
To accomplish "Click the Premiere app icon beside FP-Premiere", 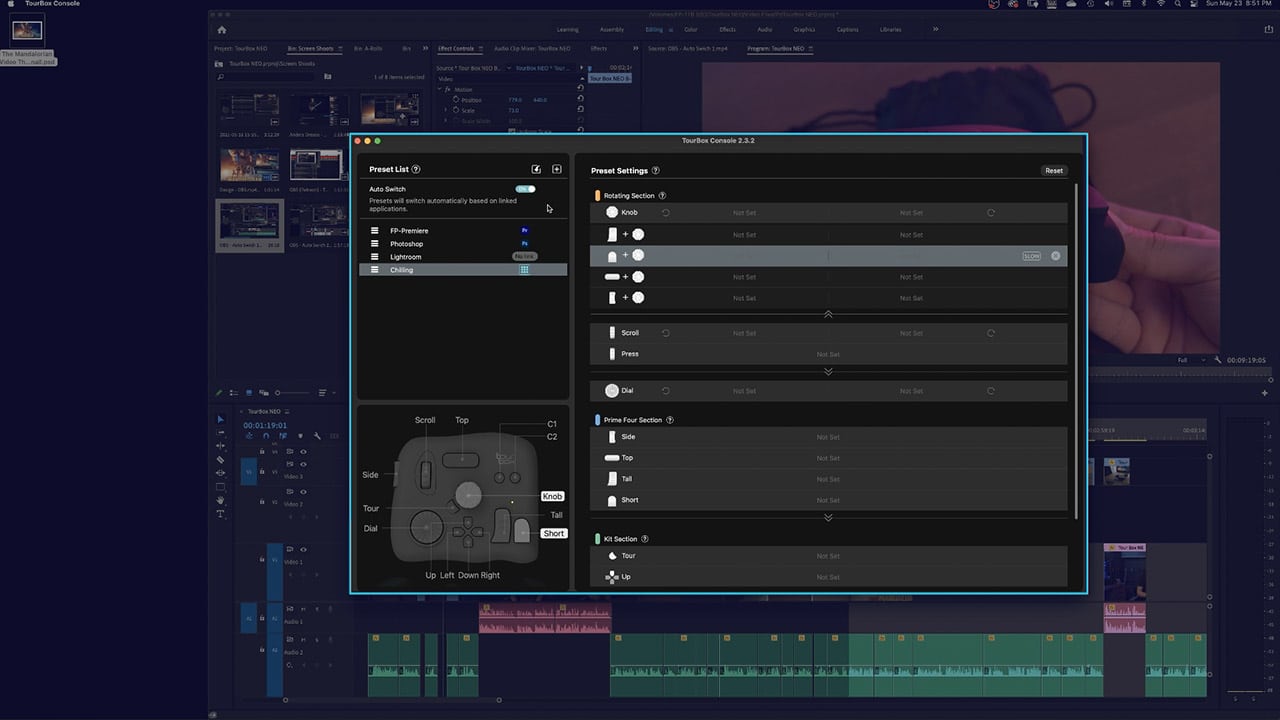I will (524, 231).
